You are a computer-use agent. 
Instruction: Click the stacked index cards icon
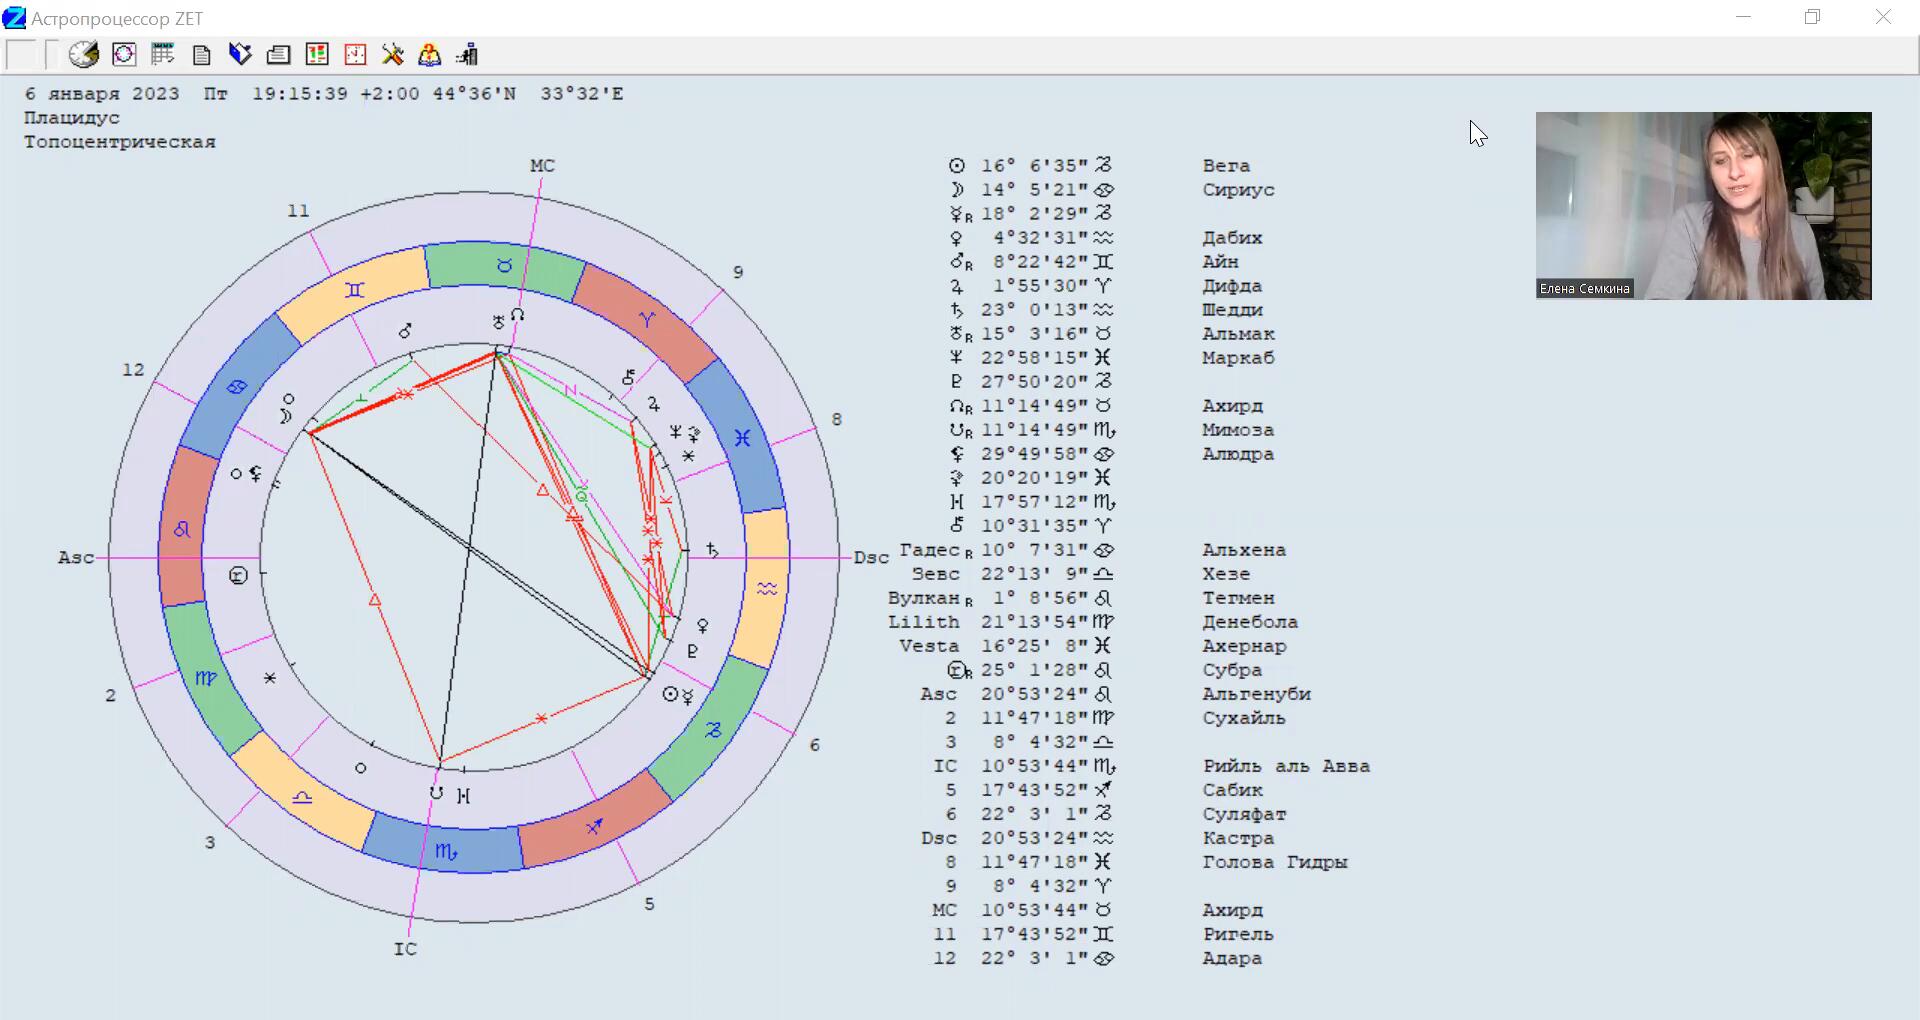[x=279, y=54]
